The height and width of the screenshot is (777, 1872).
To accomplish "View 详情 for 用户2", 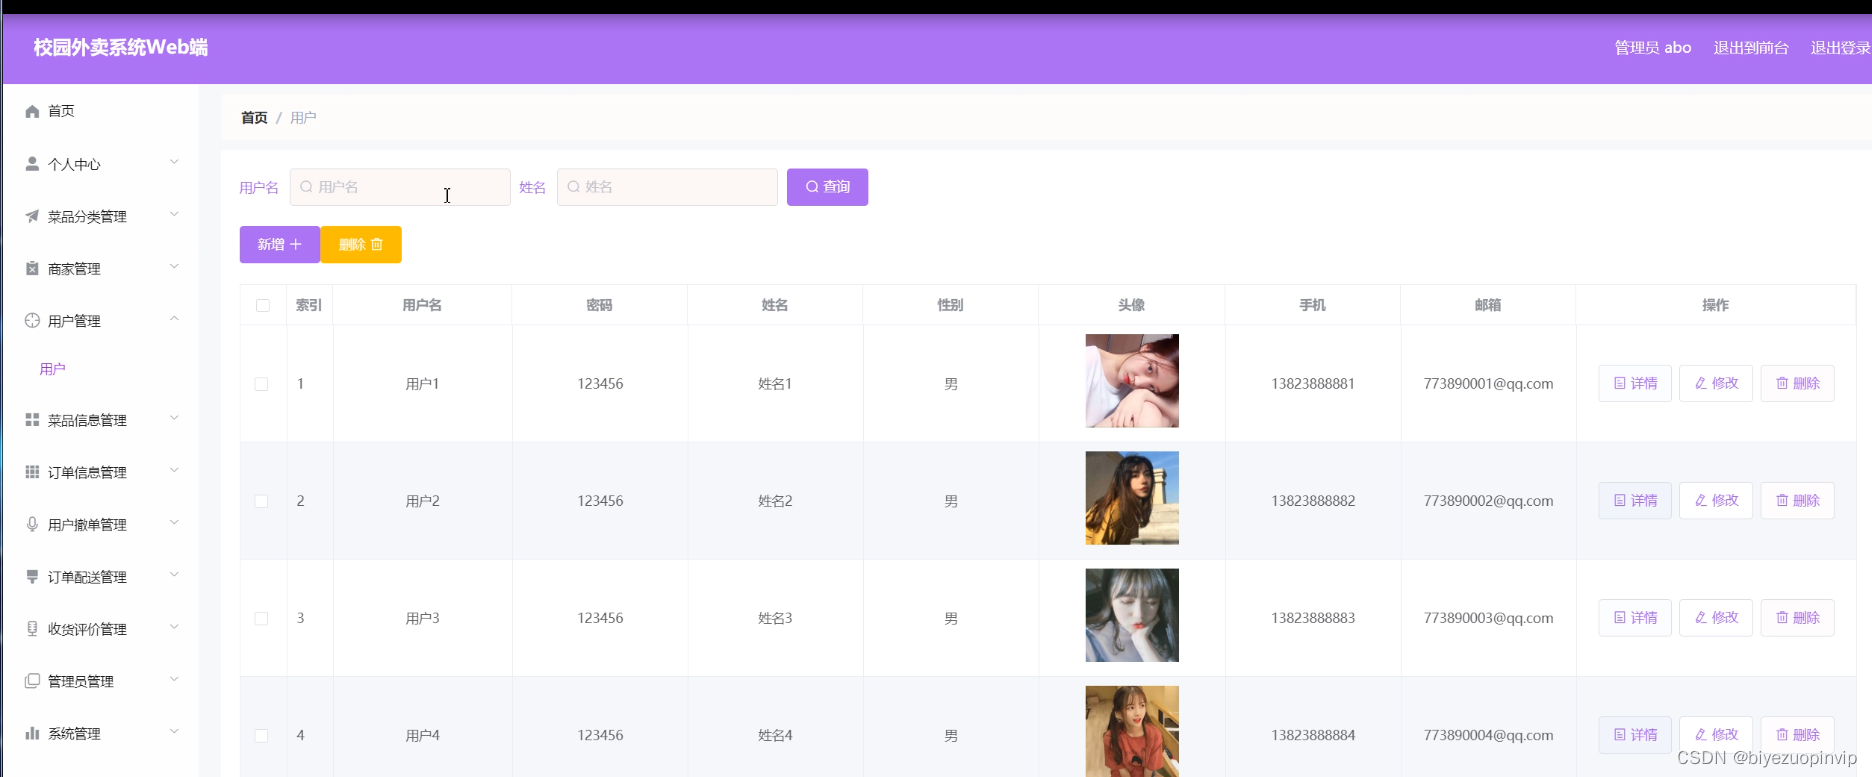I will pos(1635,500).
